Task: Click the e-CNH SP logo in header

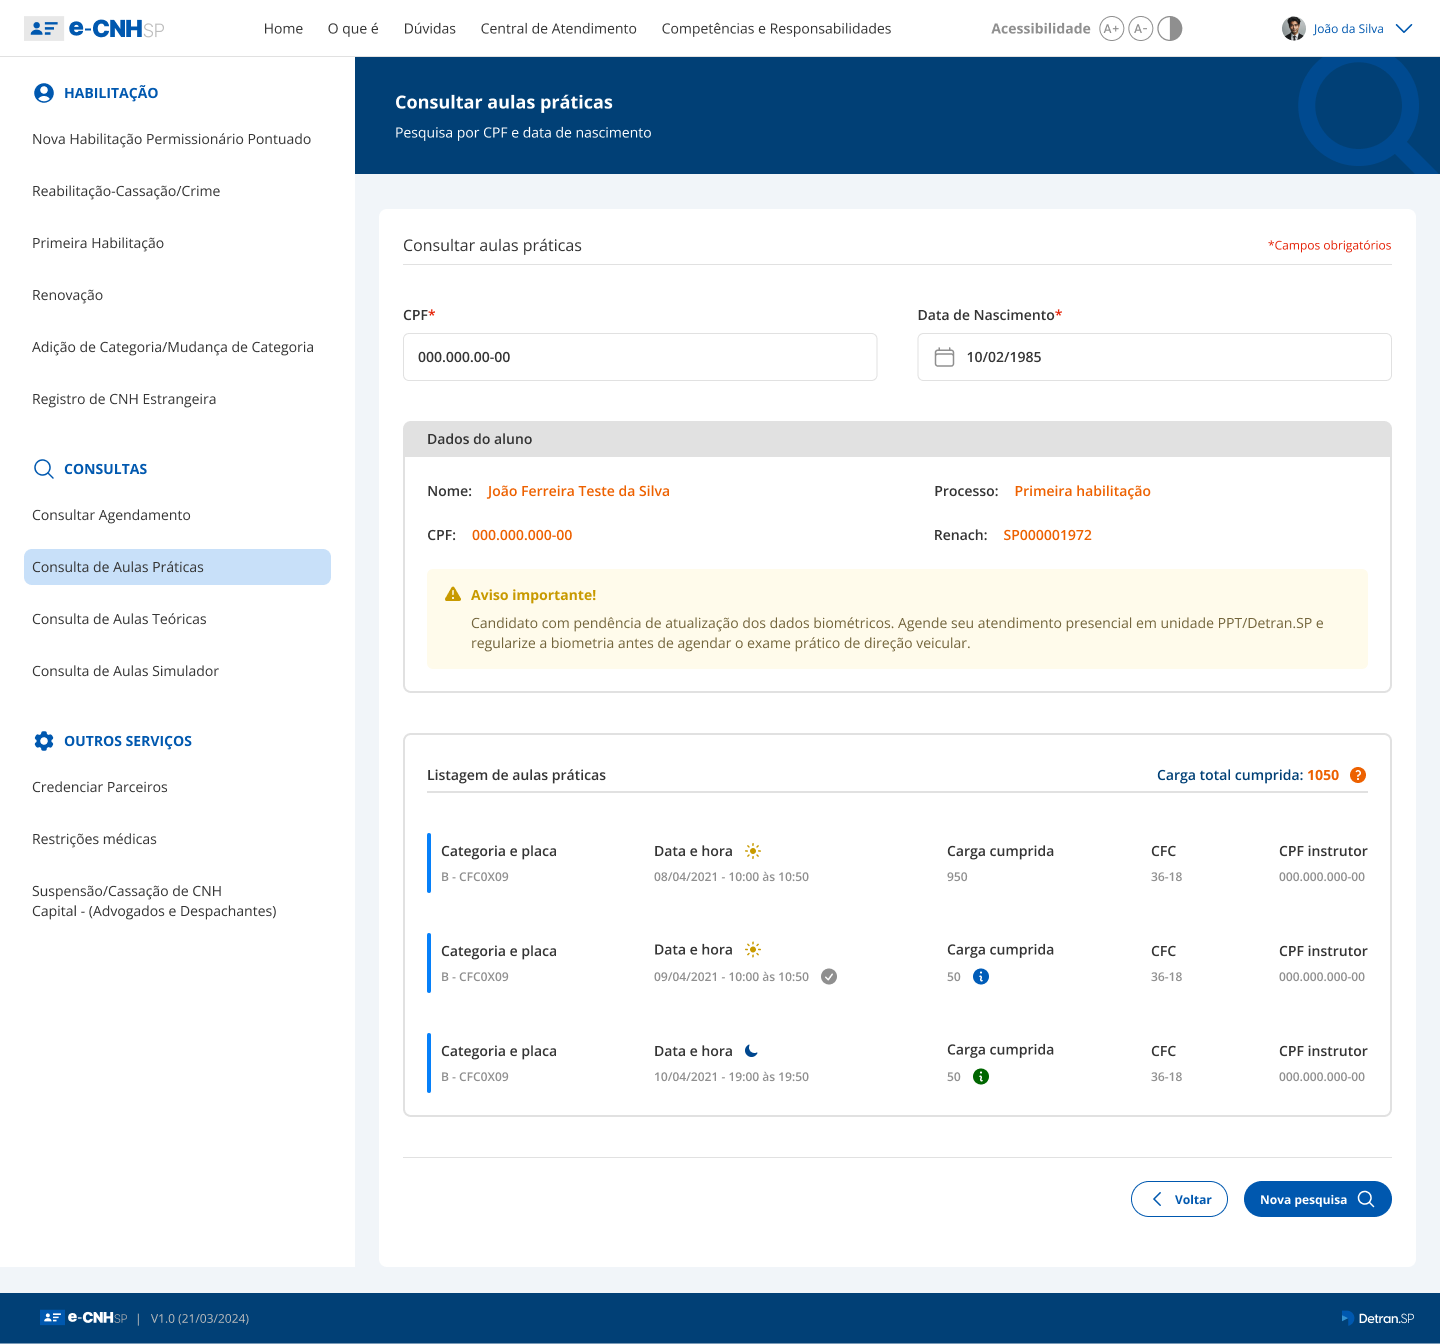Action: (94, 29)
